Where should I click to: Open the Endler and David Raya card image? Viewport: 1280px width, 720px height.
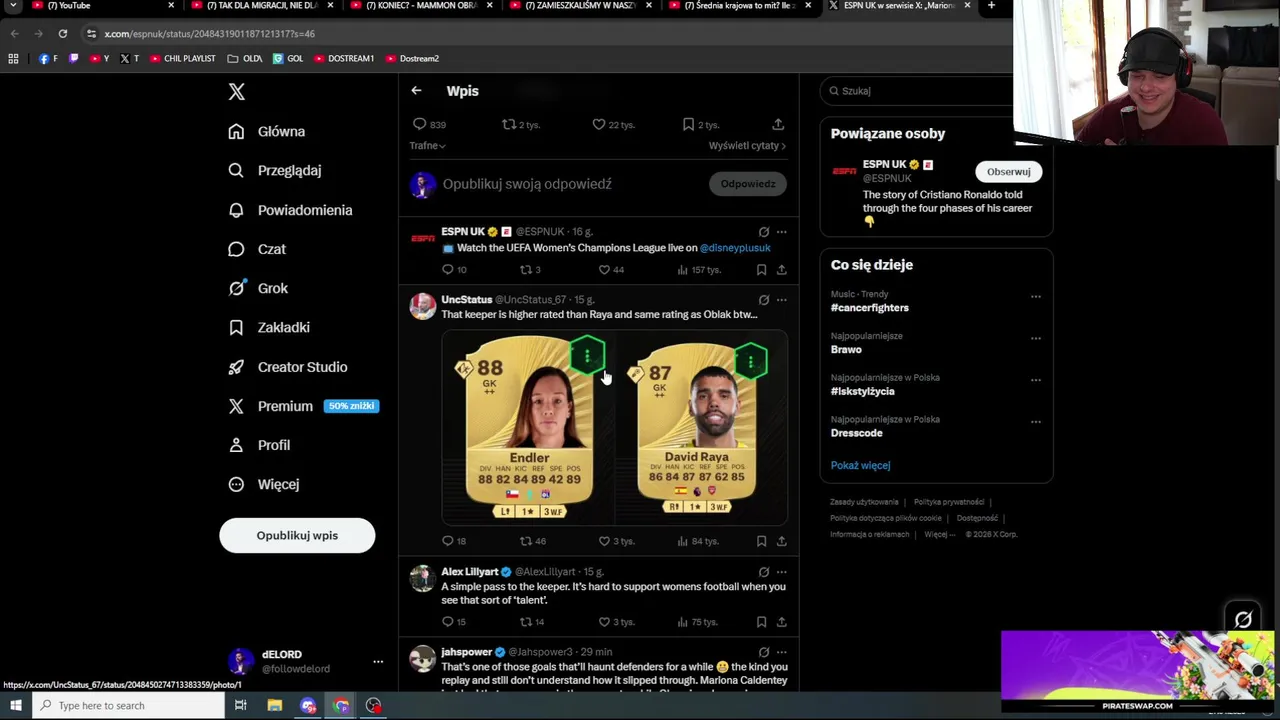[614, 427]
